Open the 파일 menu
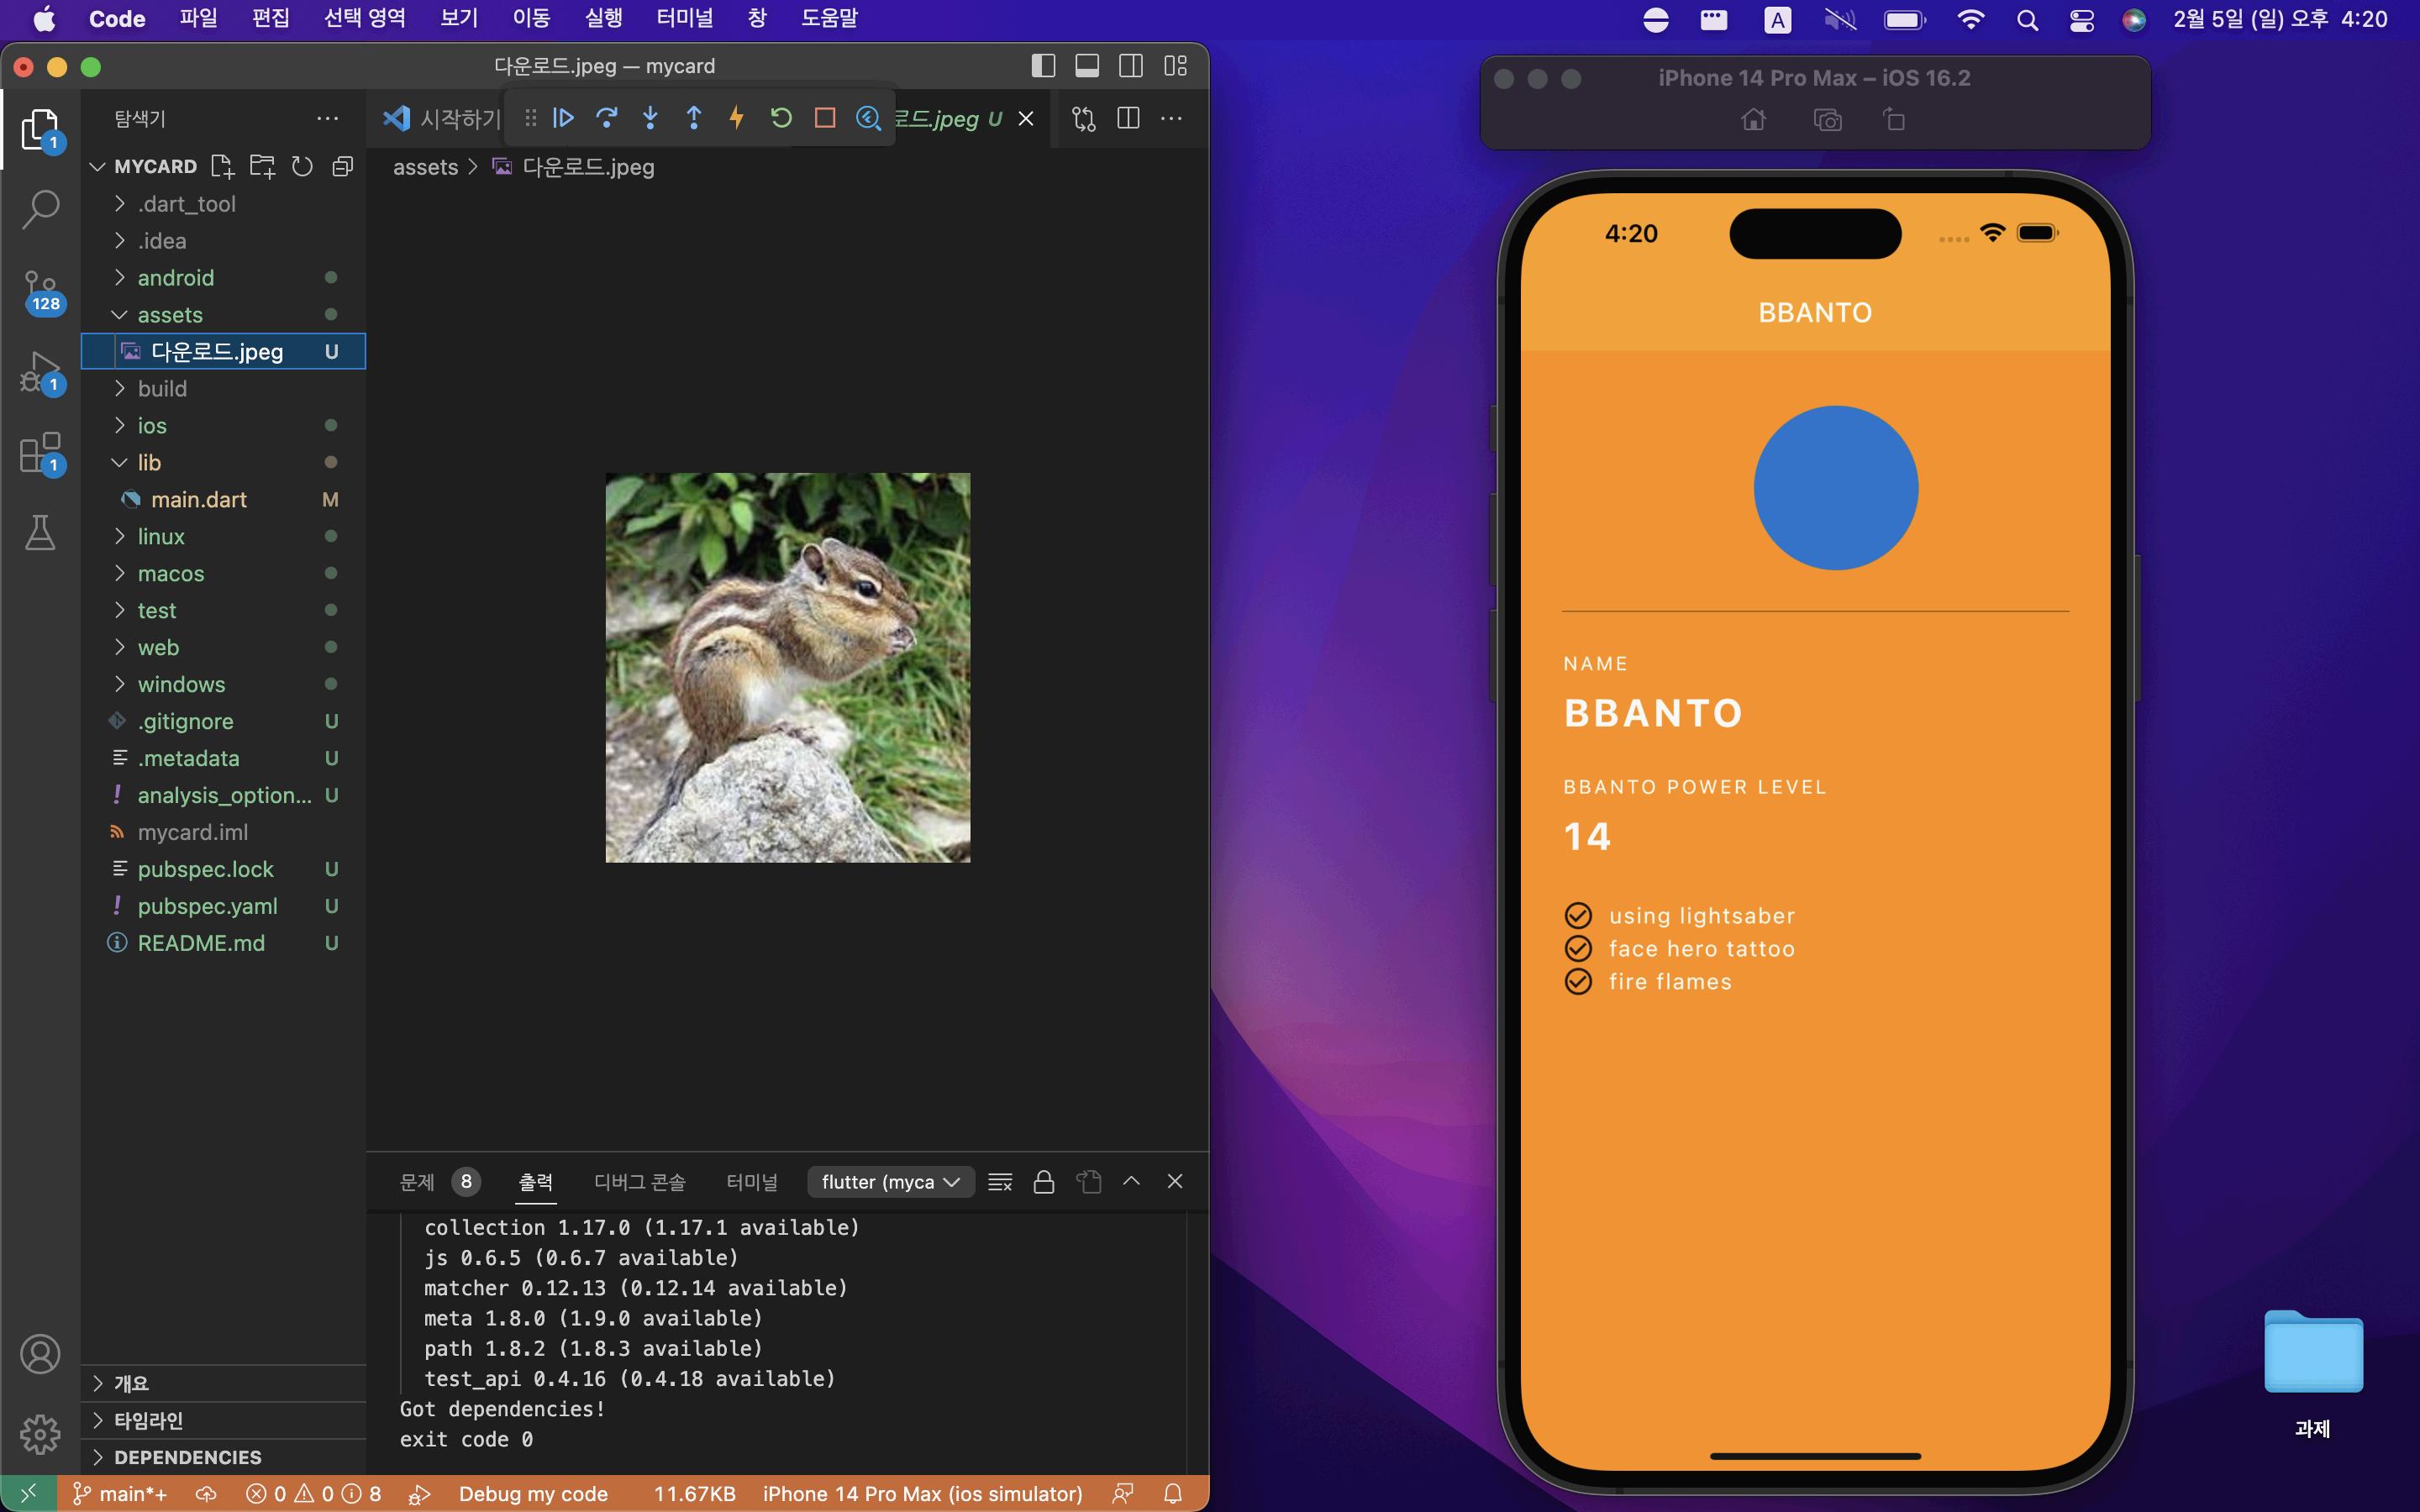The height and width of the screenshot is (1512, 2420). click(198, 18)
